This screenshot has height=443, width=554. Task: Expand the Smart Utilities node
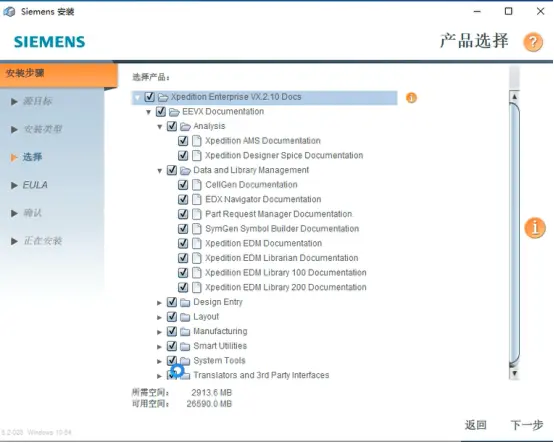(x=159, y=347)
